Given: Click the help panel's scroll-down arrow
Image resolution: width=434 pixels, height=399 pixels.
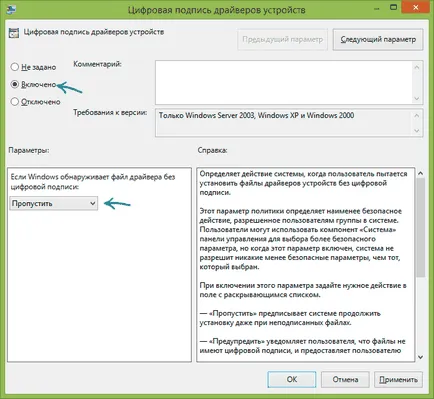Looking at the screenshot, I should pos(420,357).
